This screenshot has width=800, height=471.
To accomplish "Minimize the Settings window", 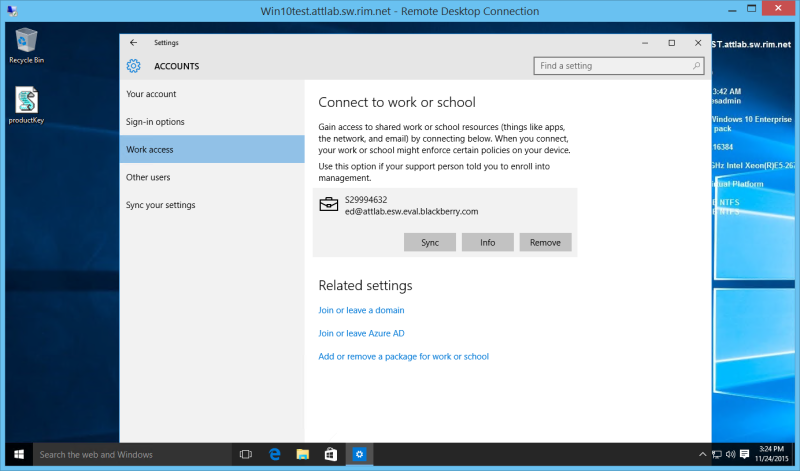I will point(645,43).
